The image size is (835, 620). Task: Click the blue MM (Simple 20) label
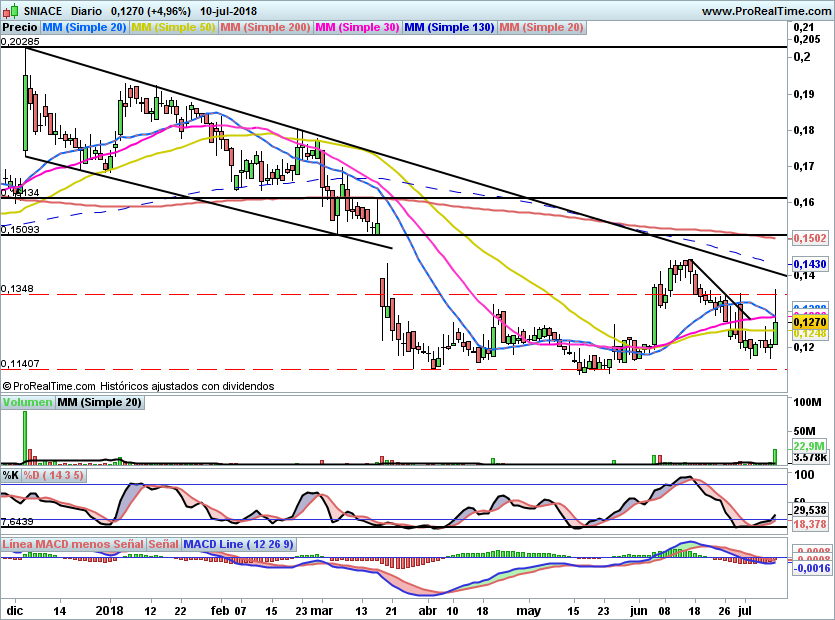(x=85, y=29)
